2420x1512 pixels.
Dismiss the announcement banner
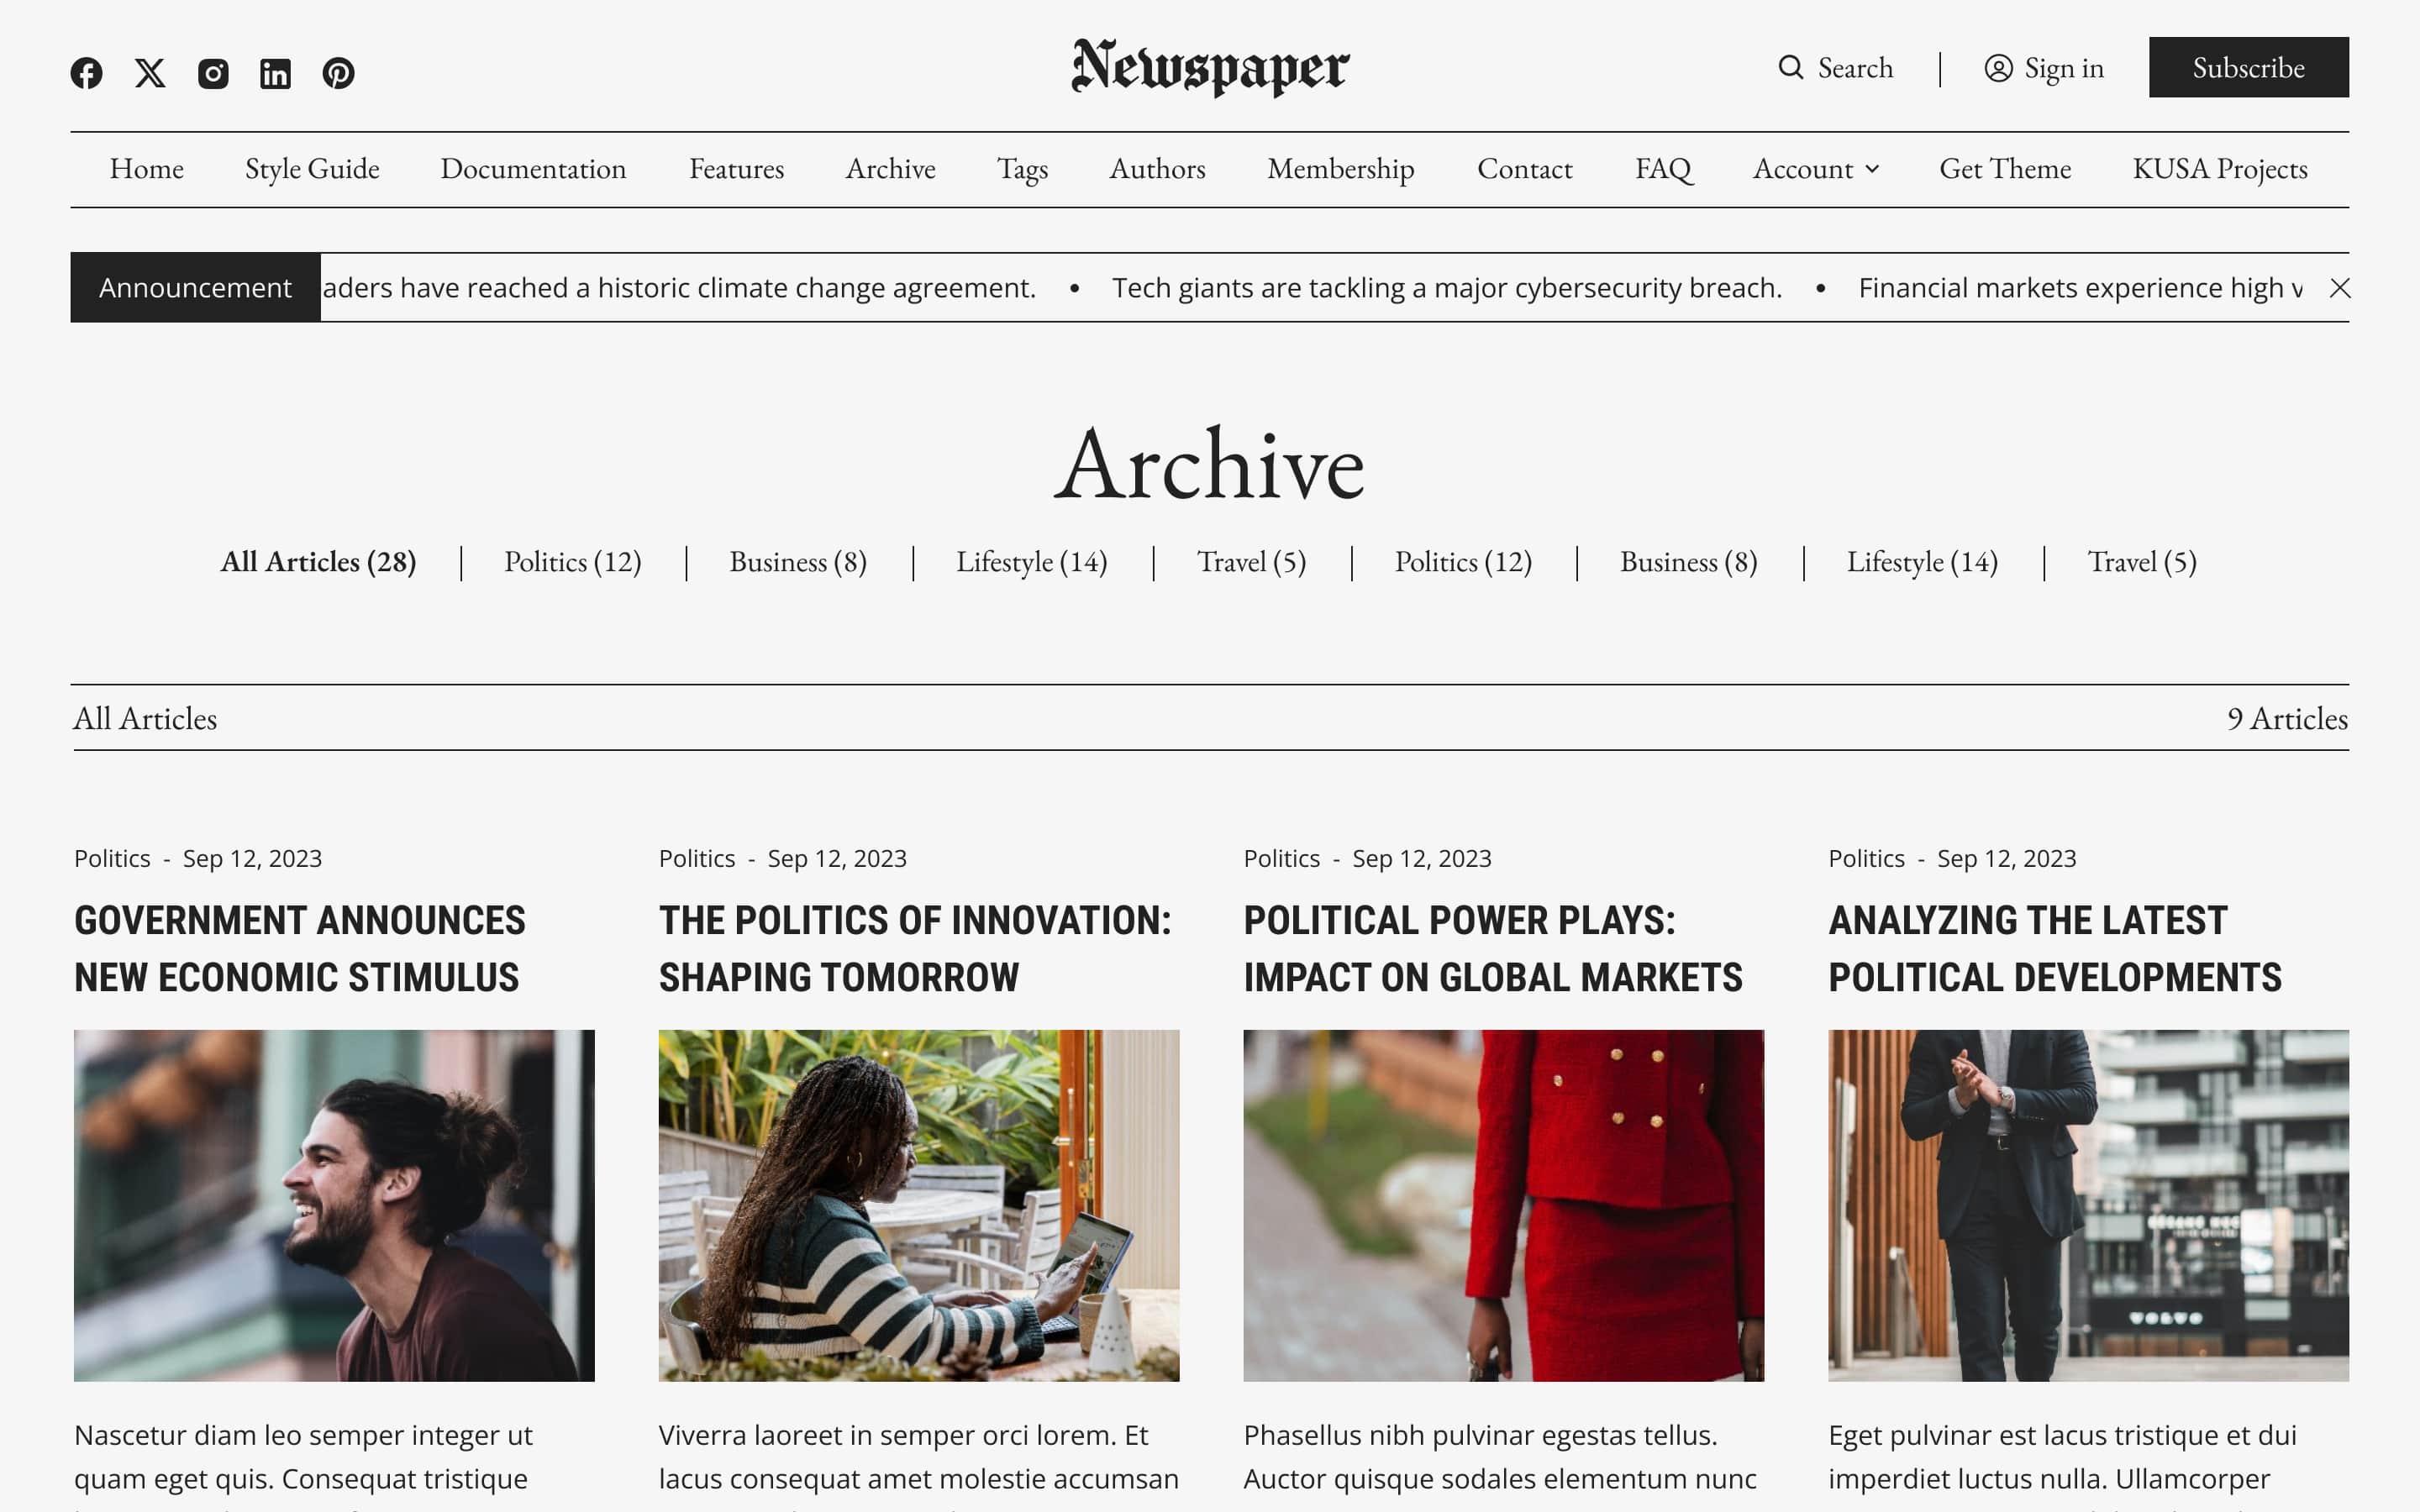click(2341, 289)
